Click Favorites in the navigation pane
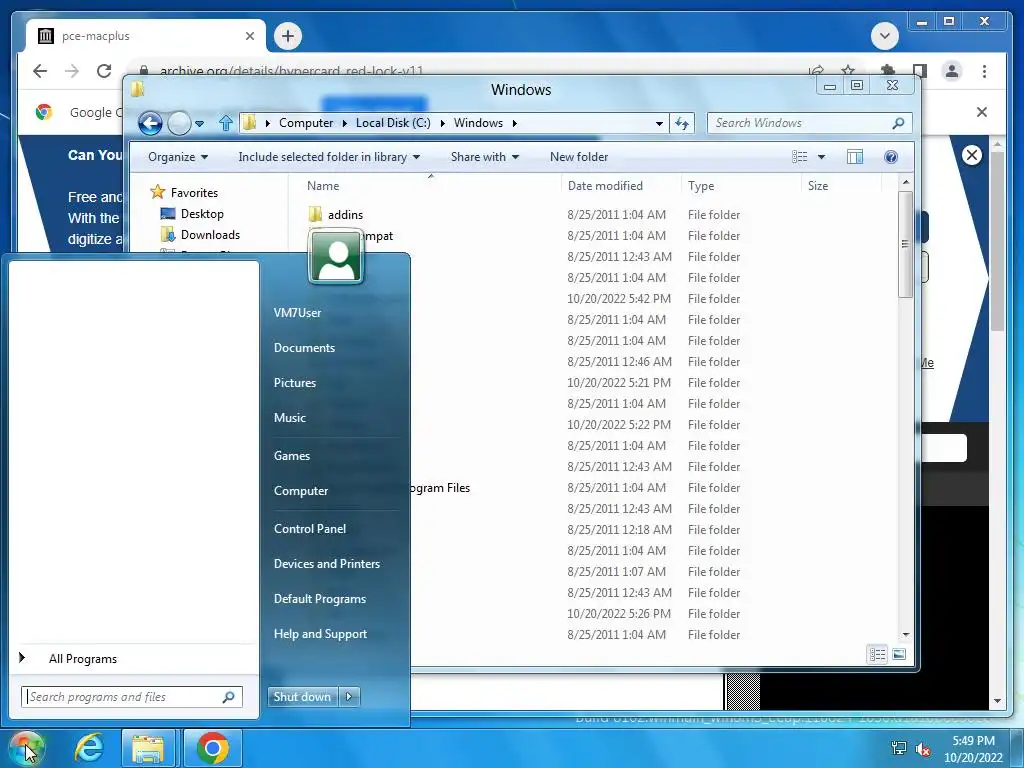1024x768 pixels. tap(194, 193)
